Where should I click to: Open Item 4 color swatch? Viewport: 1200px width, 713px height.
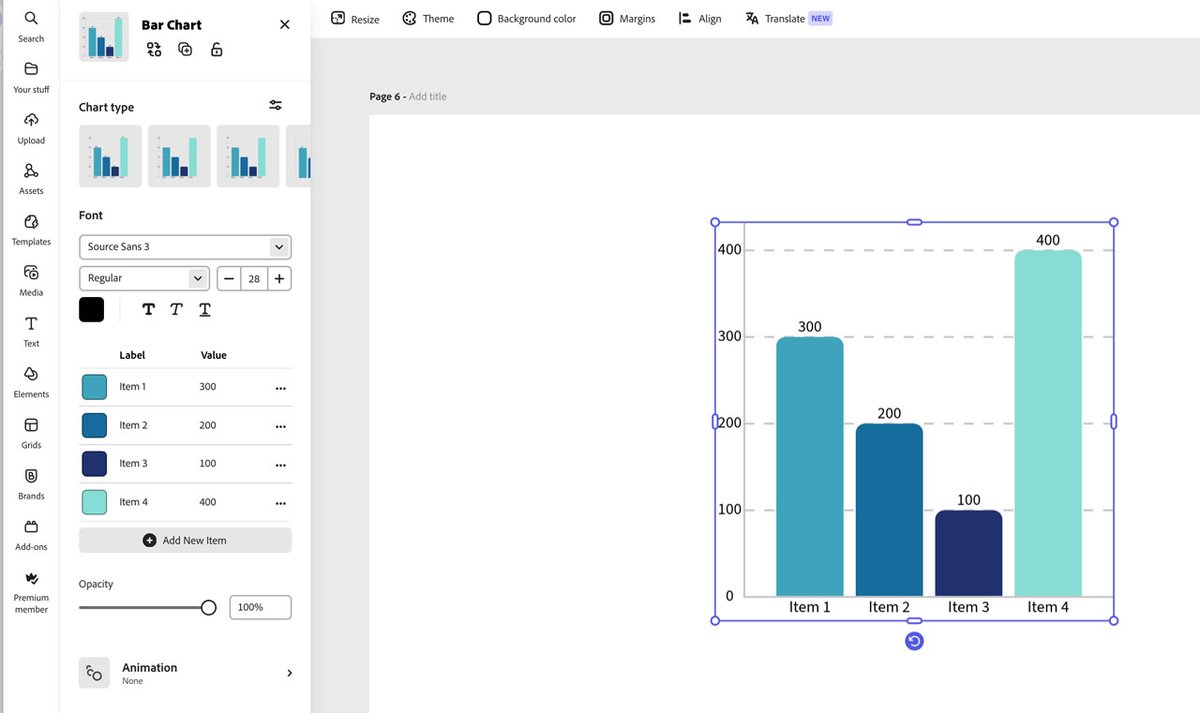coord(94,502)
